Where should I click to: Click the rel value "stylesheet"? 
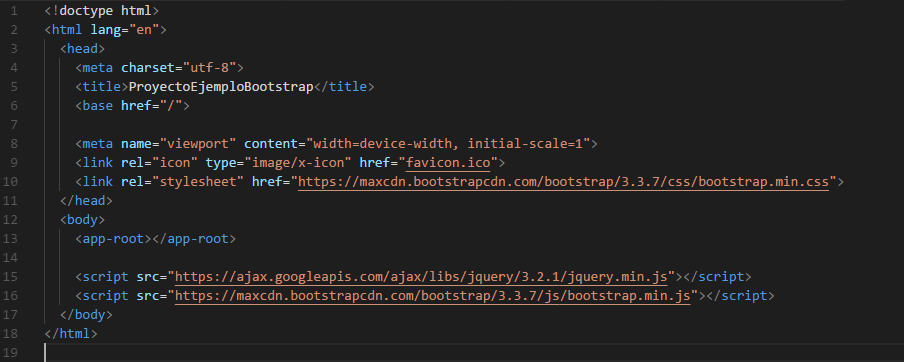pos(198,182)
